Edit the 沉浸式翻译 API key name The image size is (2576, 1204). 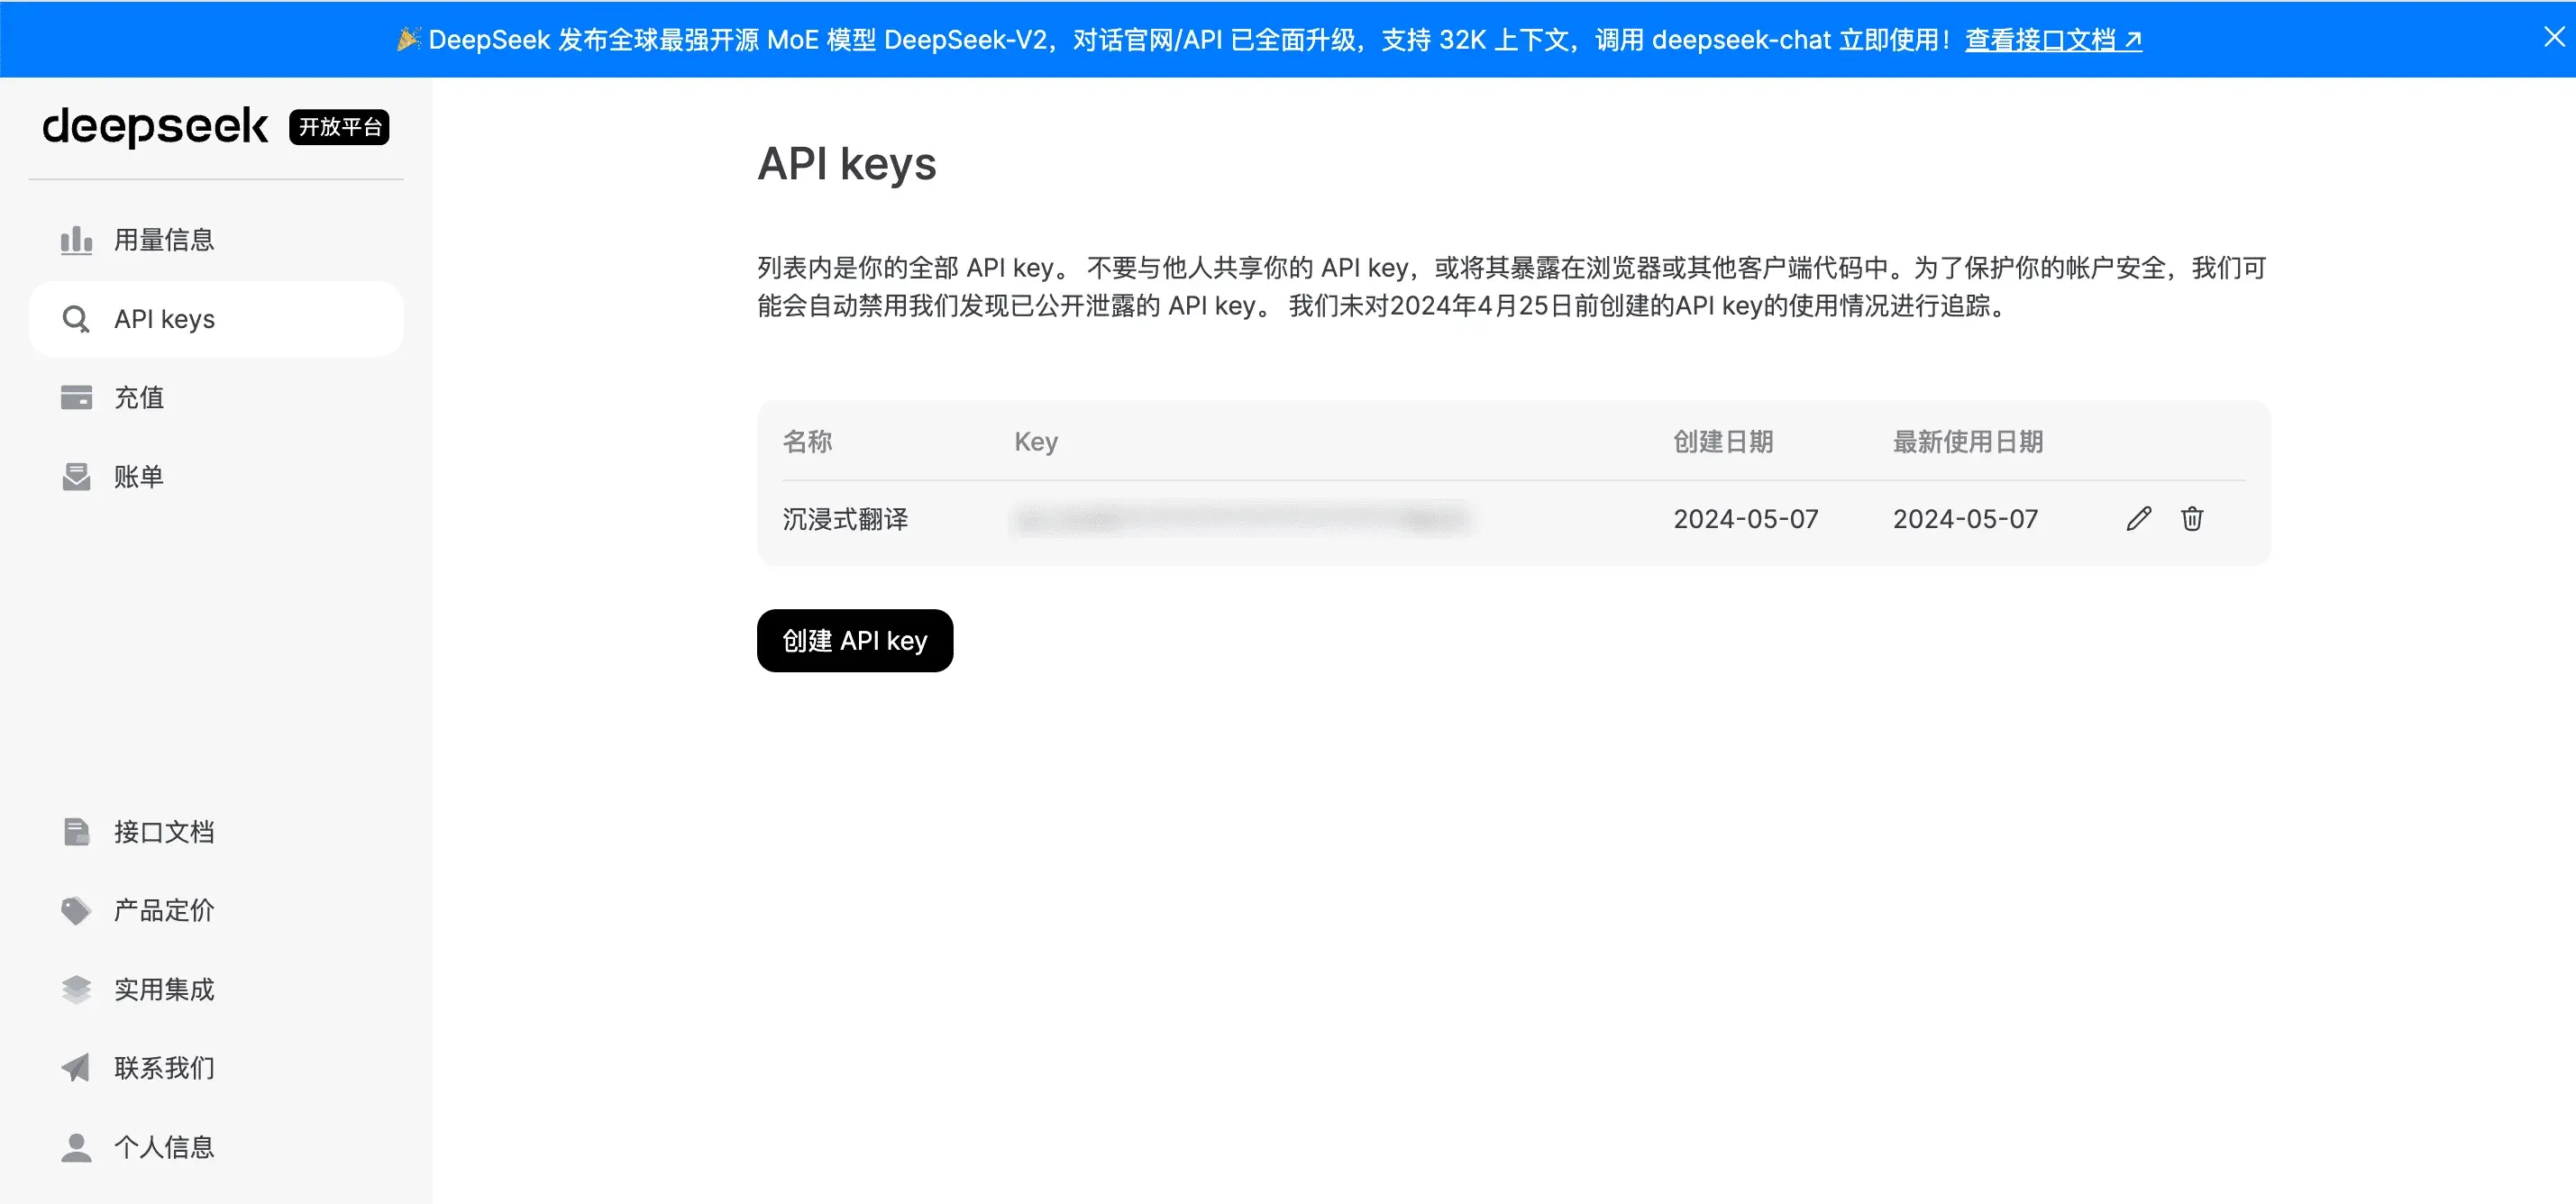(x=2138, y=518)
